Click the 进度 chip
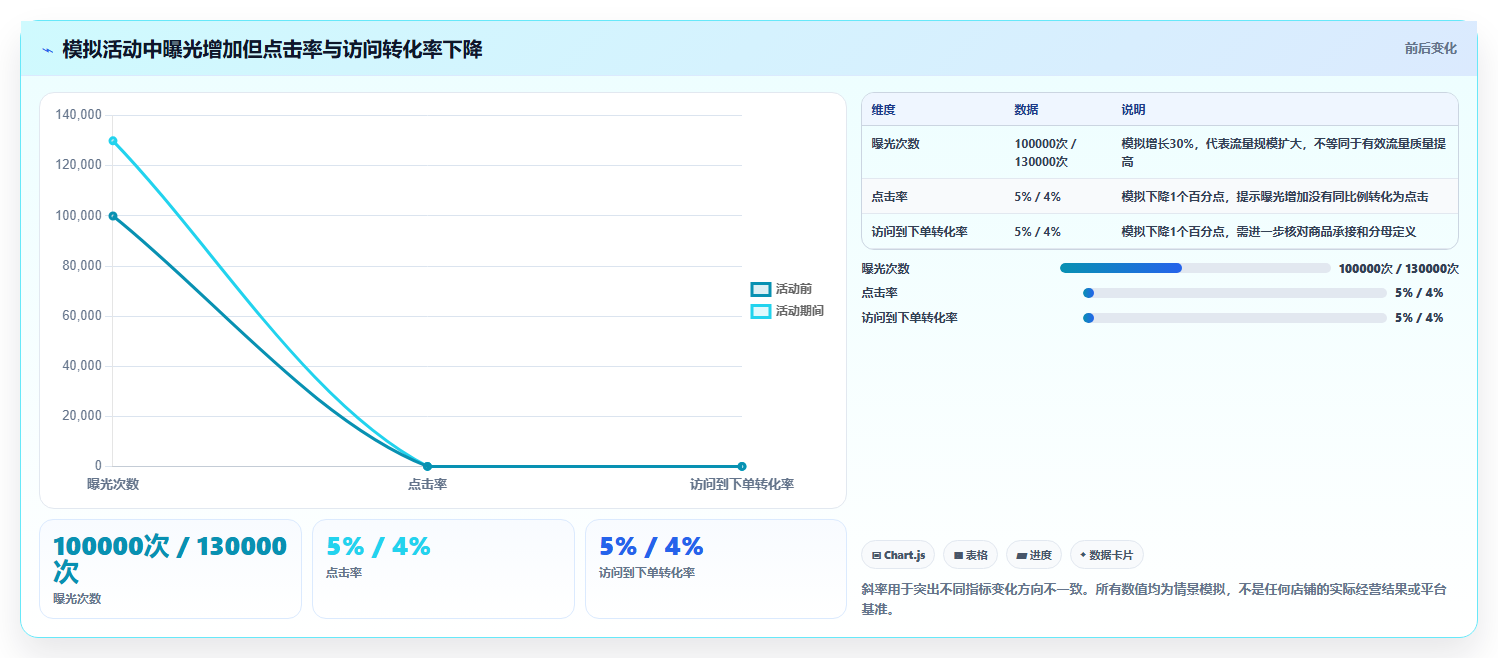 1034,555
